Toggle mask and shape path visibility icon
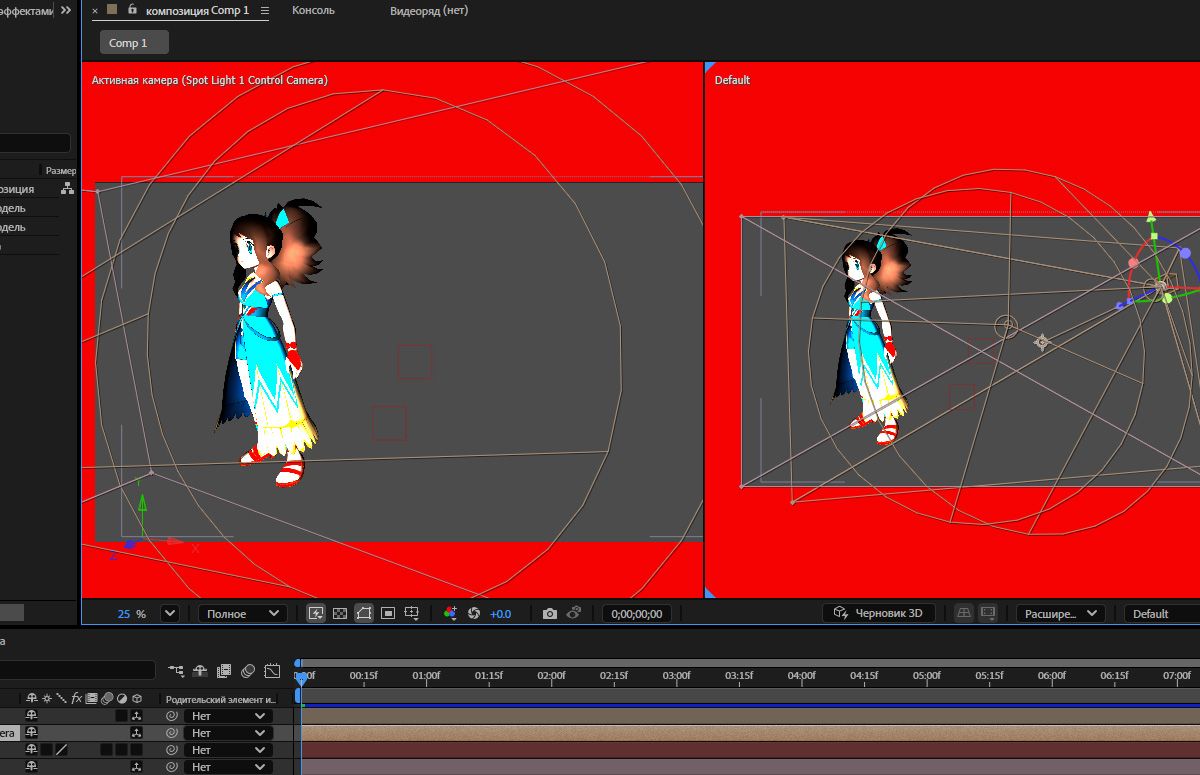The width and height of the screenshot is (1200, 775). click(364, 613)
